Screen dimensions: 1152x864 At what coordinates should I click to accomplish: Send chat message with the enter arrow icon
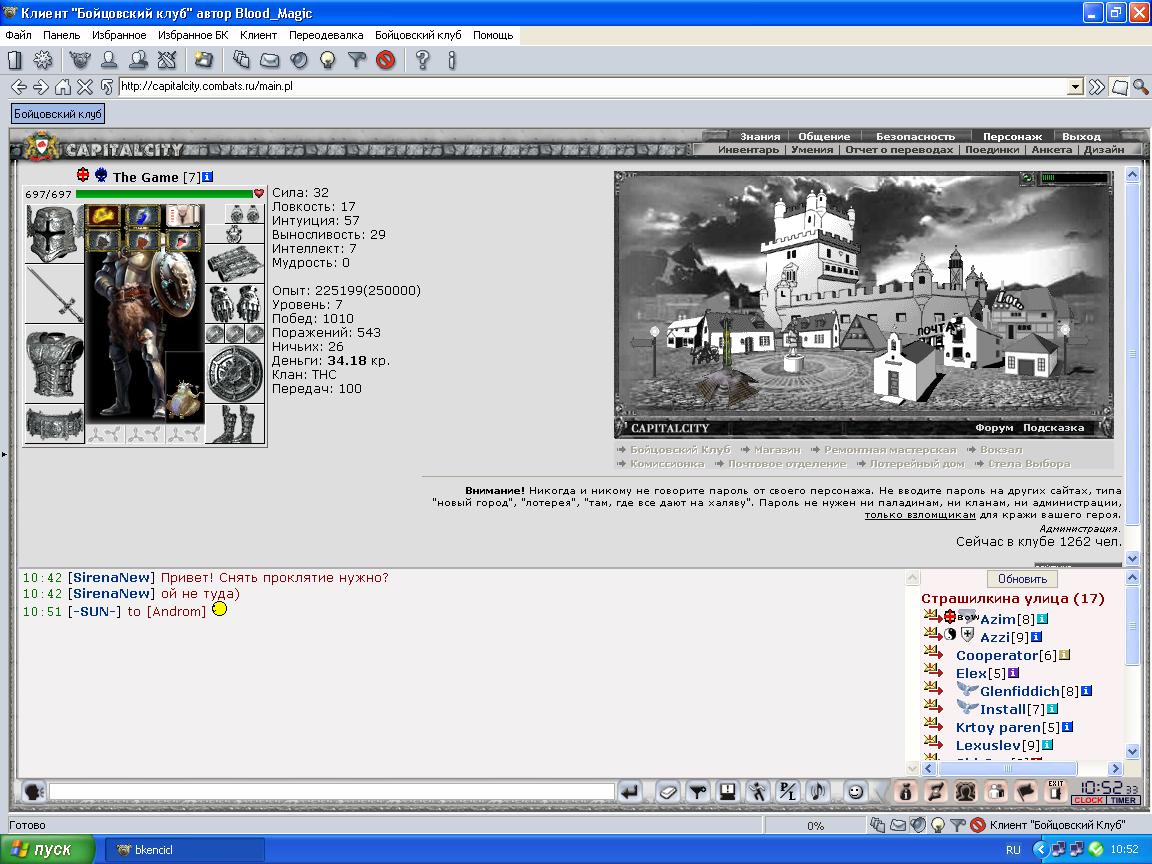630,791
